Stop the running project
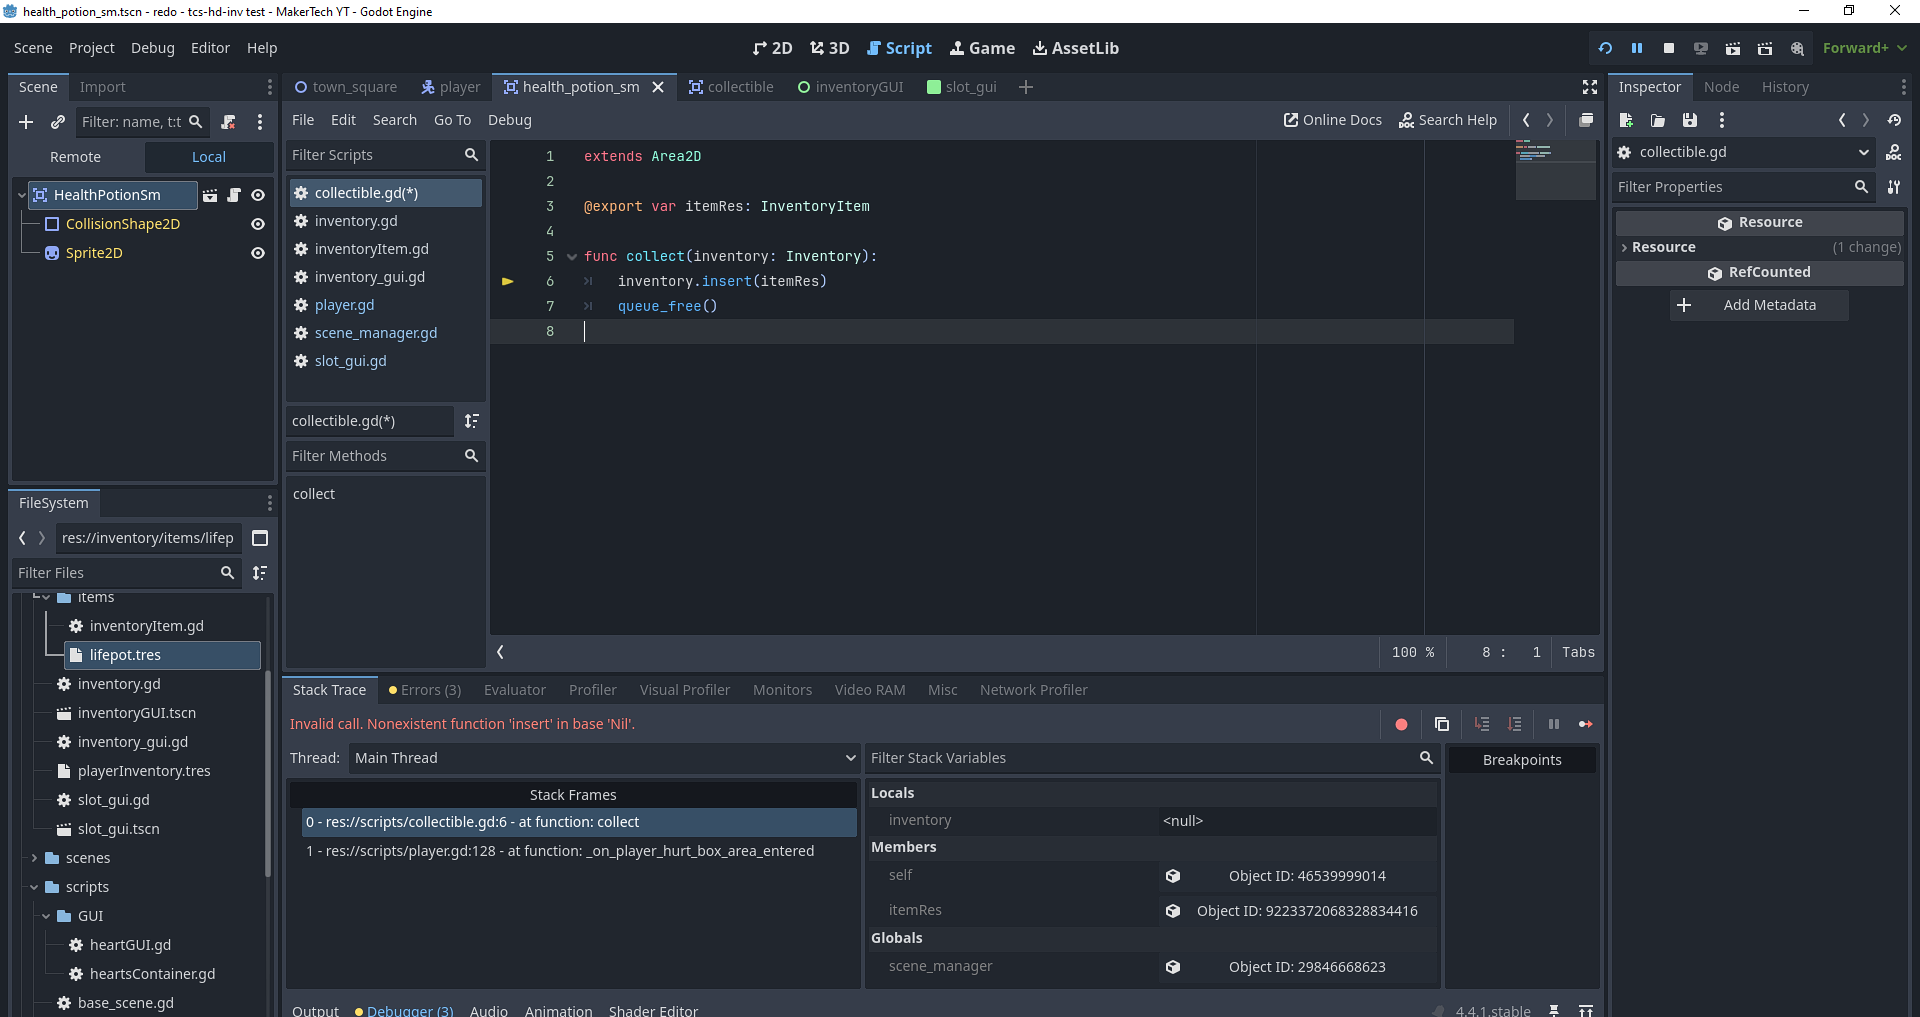 pyautogui.click(x=1669, y=48)
